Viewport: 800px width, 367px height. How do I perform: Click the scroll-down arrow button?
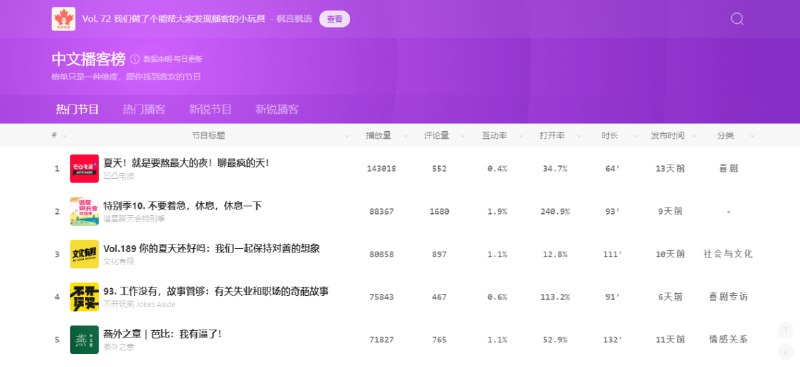point(785,351)
